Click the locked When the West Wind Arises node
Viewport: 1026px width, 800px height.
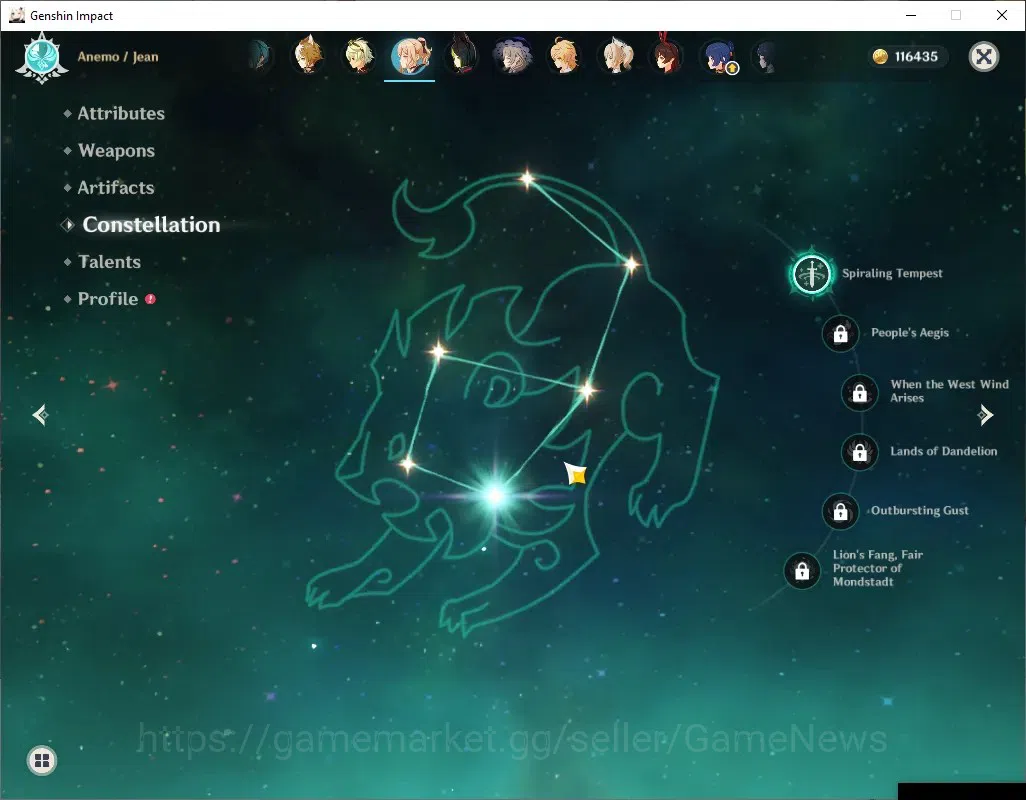pyautogui.click(x=859, y=392)
